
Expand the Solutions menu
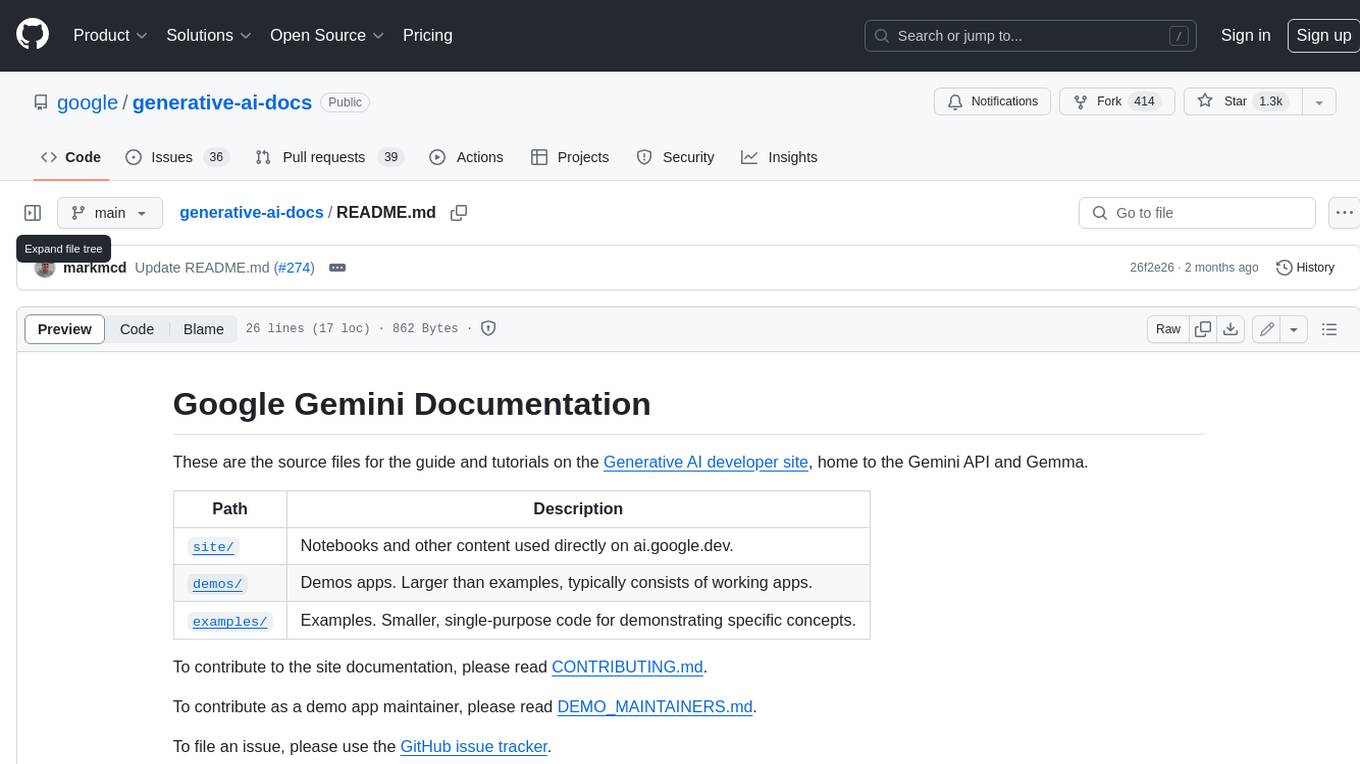tap(208, 35)
